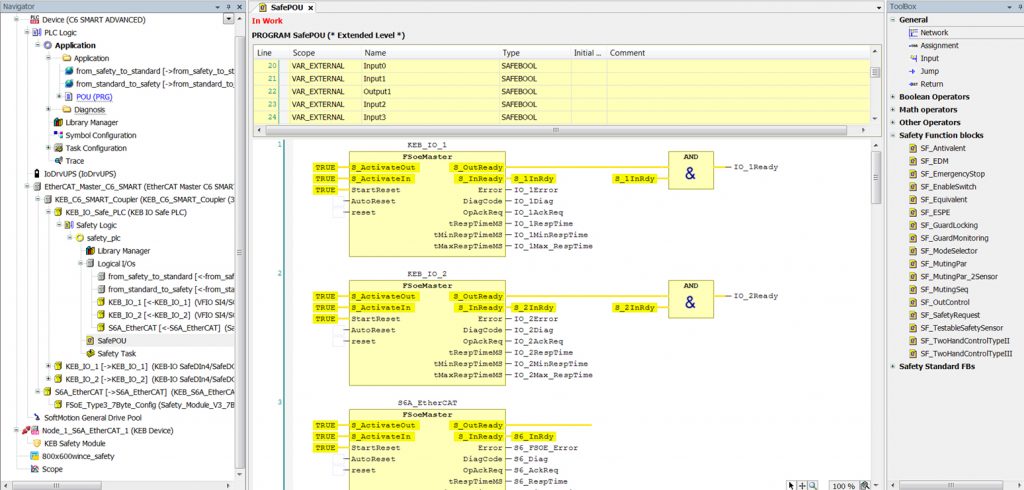Close the SafePOU tab
The width and height of the screenshot is (1024, 490).
point(309,7)
